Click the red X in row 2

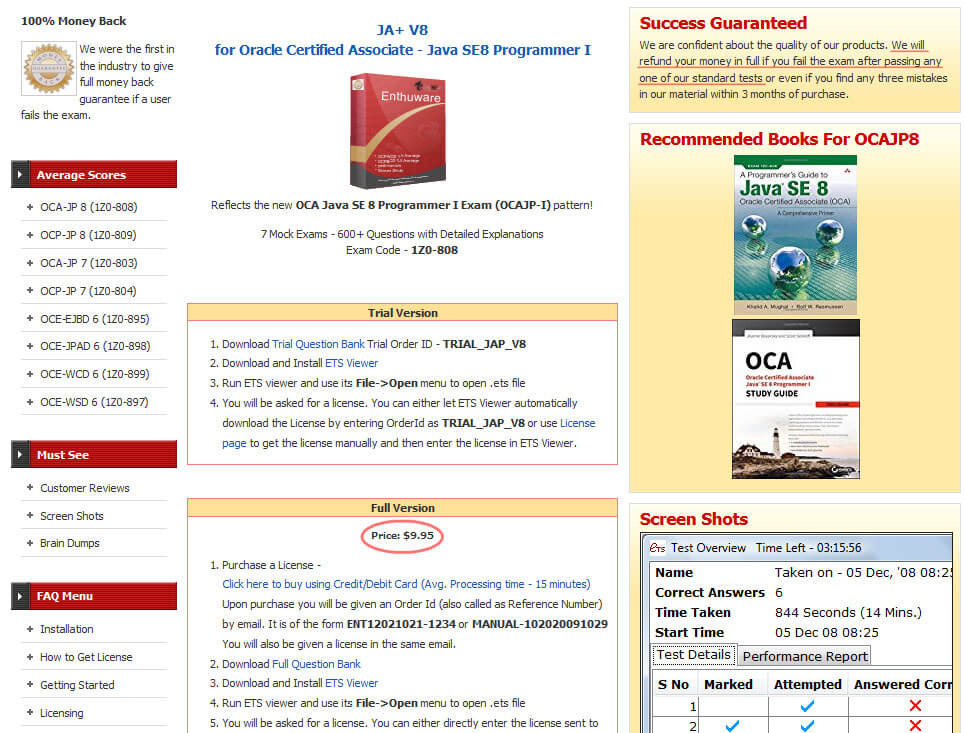click(915, 726)
